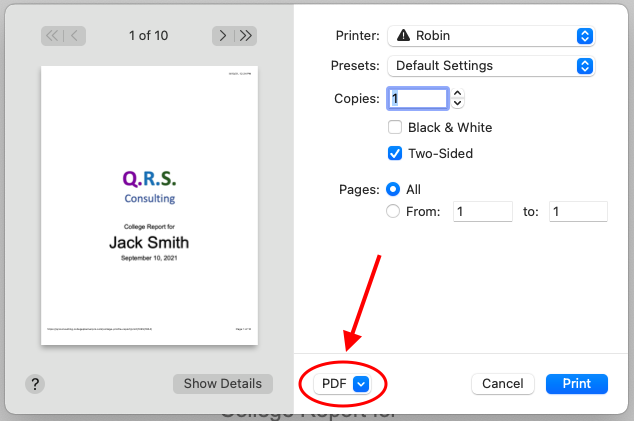Open the PDF dropdown menu

click(x=342, y=384)
